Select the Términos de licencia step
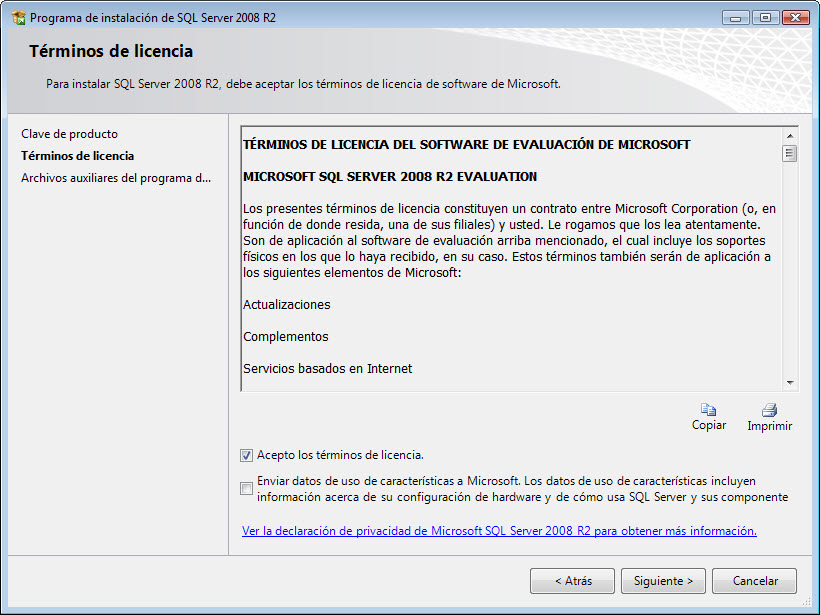 [x=77, y=156]
